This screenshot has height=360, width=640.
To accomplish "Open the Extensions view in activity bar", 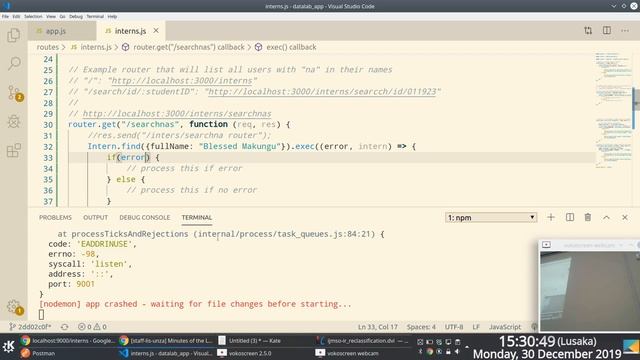I will pos(13,150).
